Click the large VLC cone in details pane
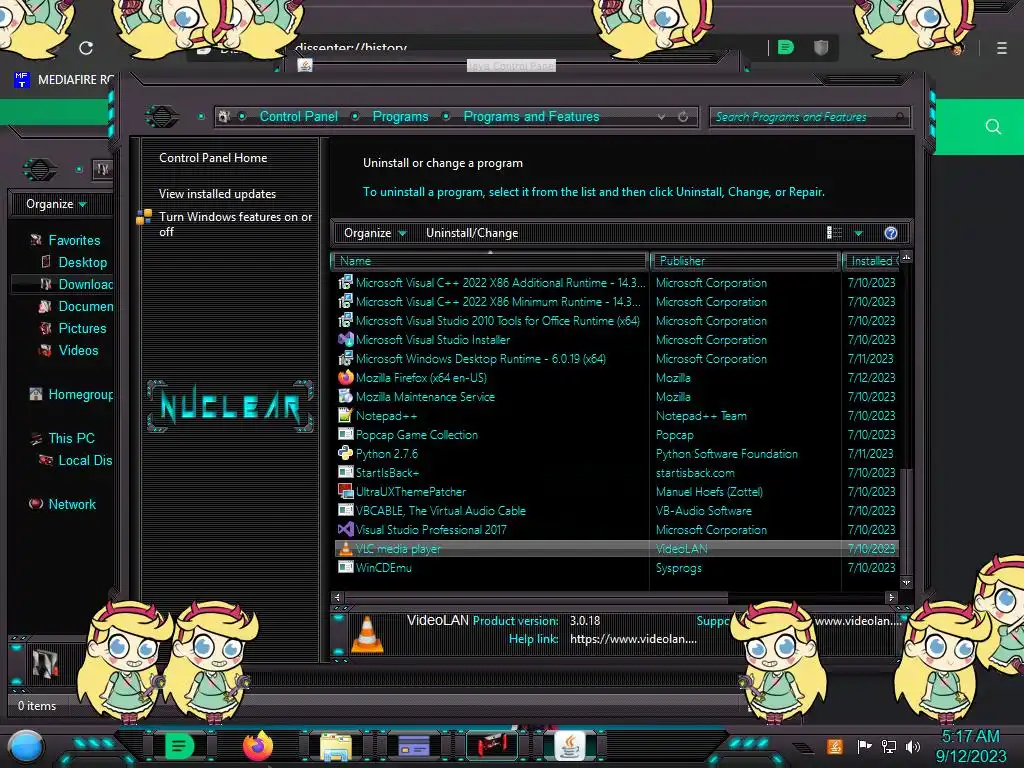 click(367, 633)
